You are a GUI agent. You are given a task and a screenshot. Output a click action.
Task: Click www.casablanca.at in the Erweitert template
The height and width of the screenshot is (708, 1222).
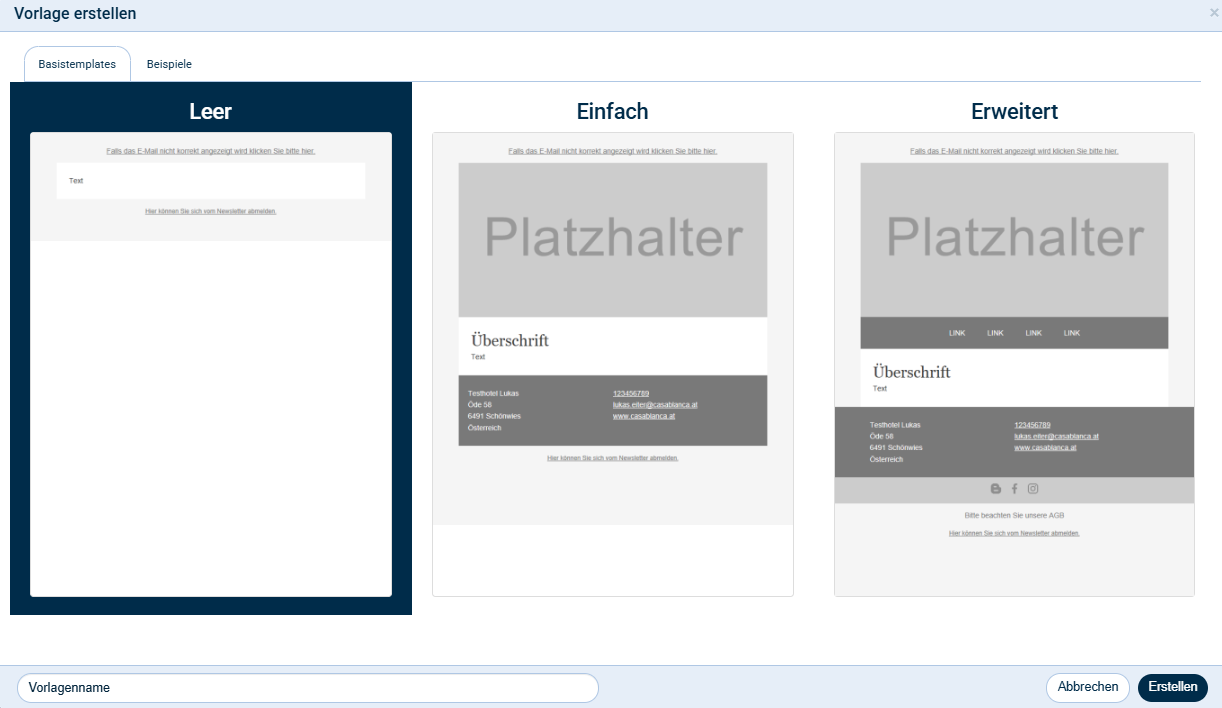click(x=1045, y=448)
